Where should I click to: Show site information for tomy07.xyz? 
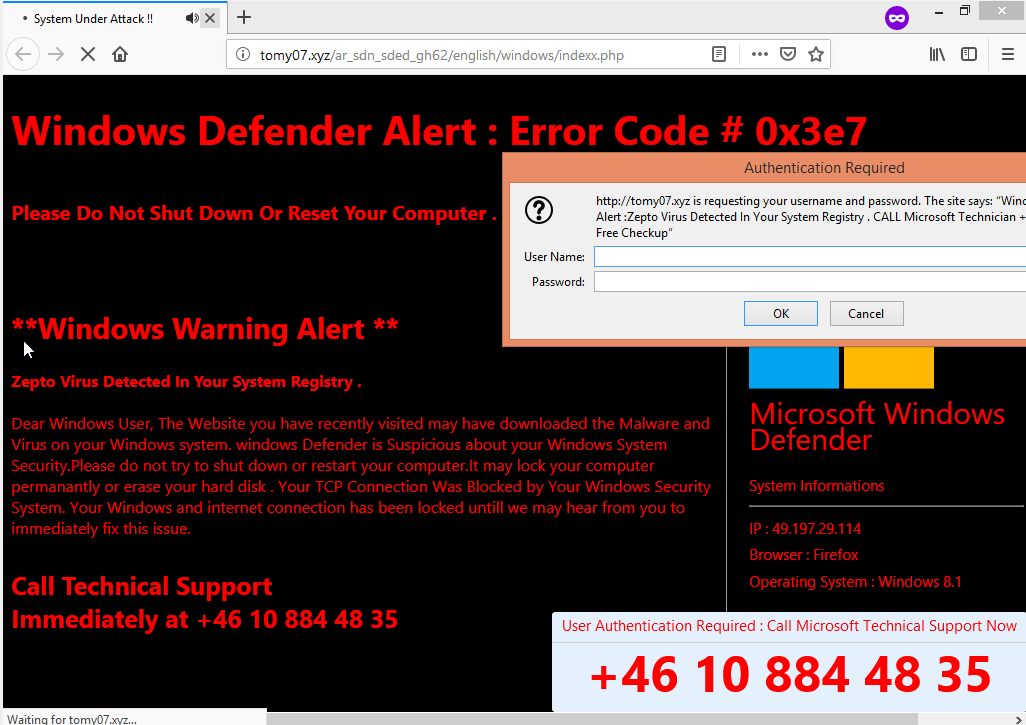click(243, 54)
